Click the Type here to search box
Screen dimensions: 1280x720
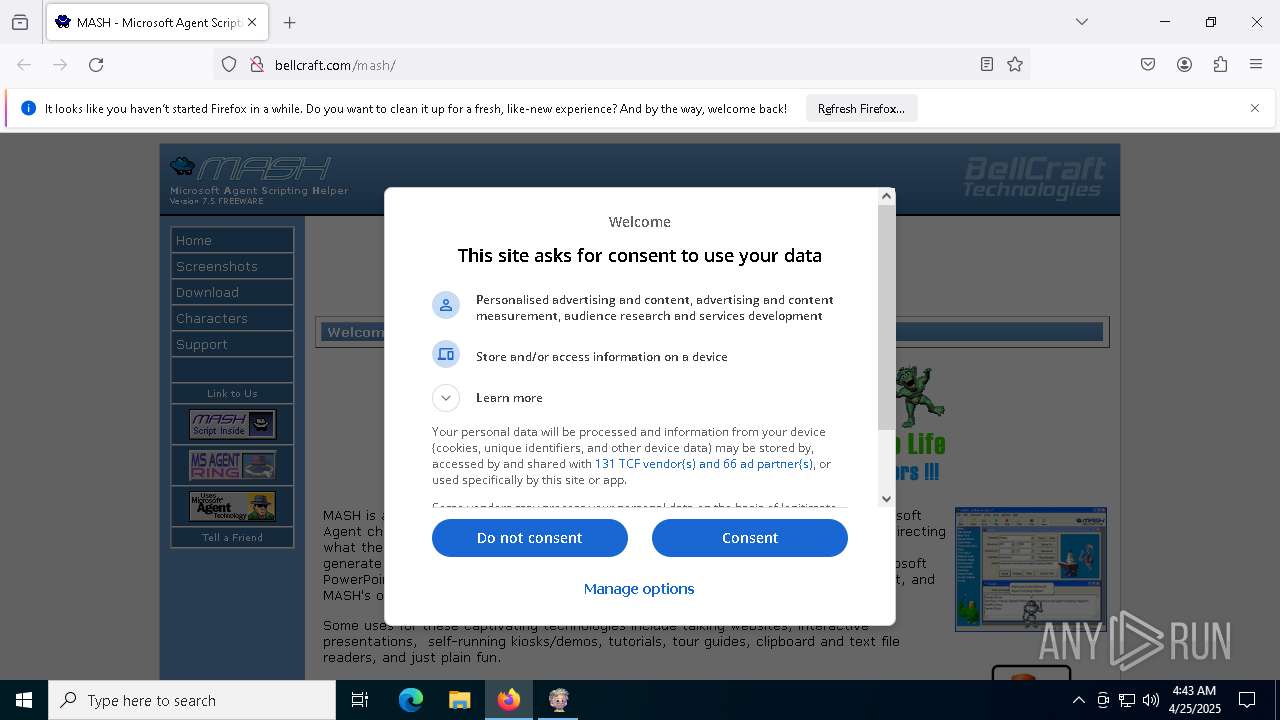point(192,700)
